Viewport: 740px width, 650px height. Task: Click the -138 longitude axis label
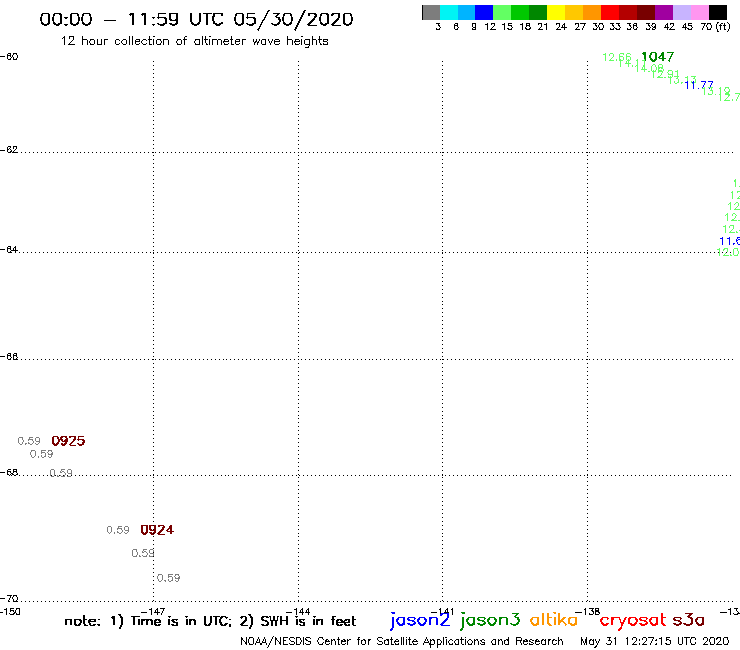[x=588, y=612]
